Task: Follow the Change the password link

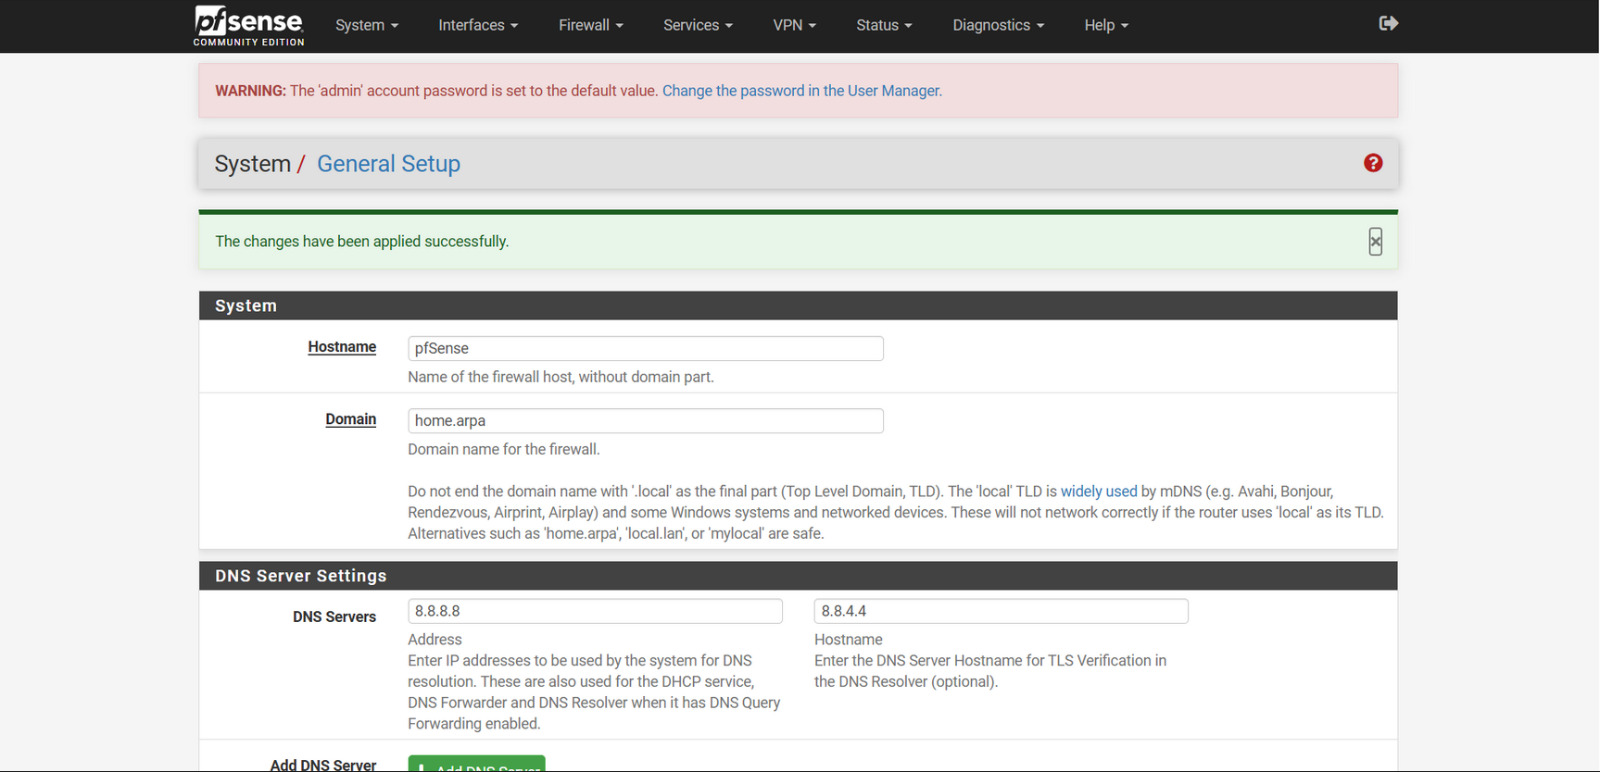Action: tap(801, 91)
